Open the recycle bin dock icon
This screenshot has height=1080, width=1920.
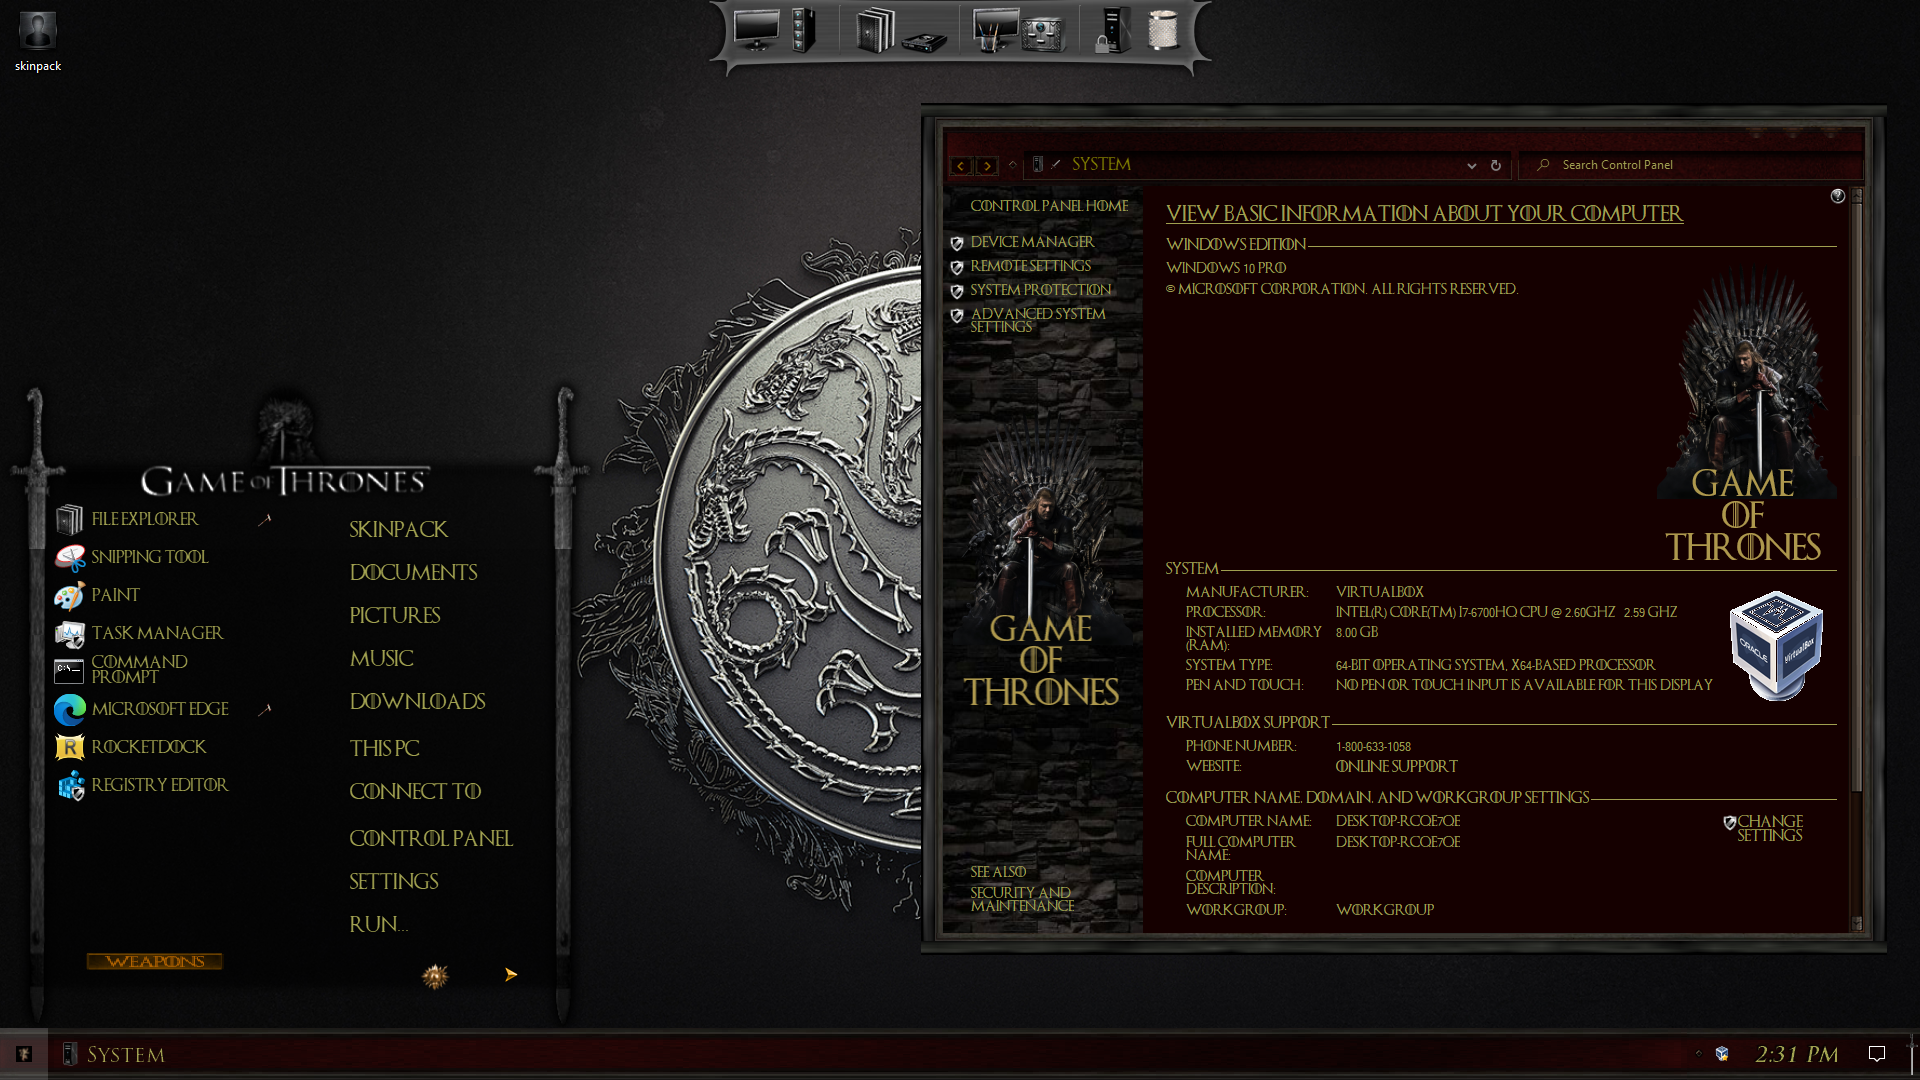pyautogui.click(x=1162, y=30)
